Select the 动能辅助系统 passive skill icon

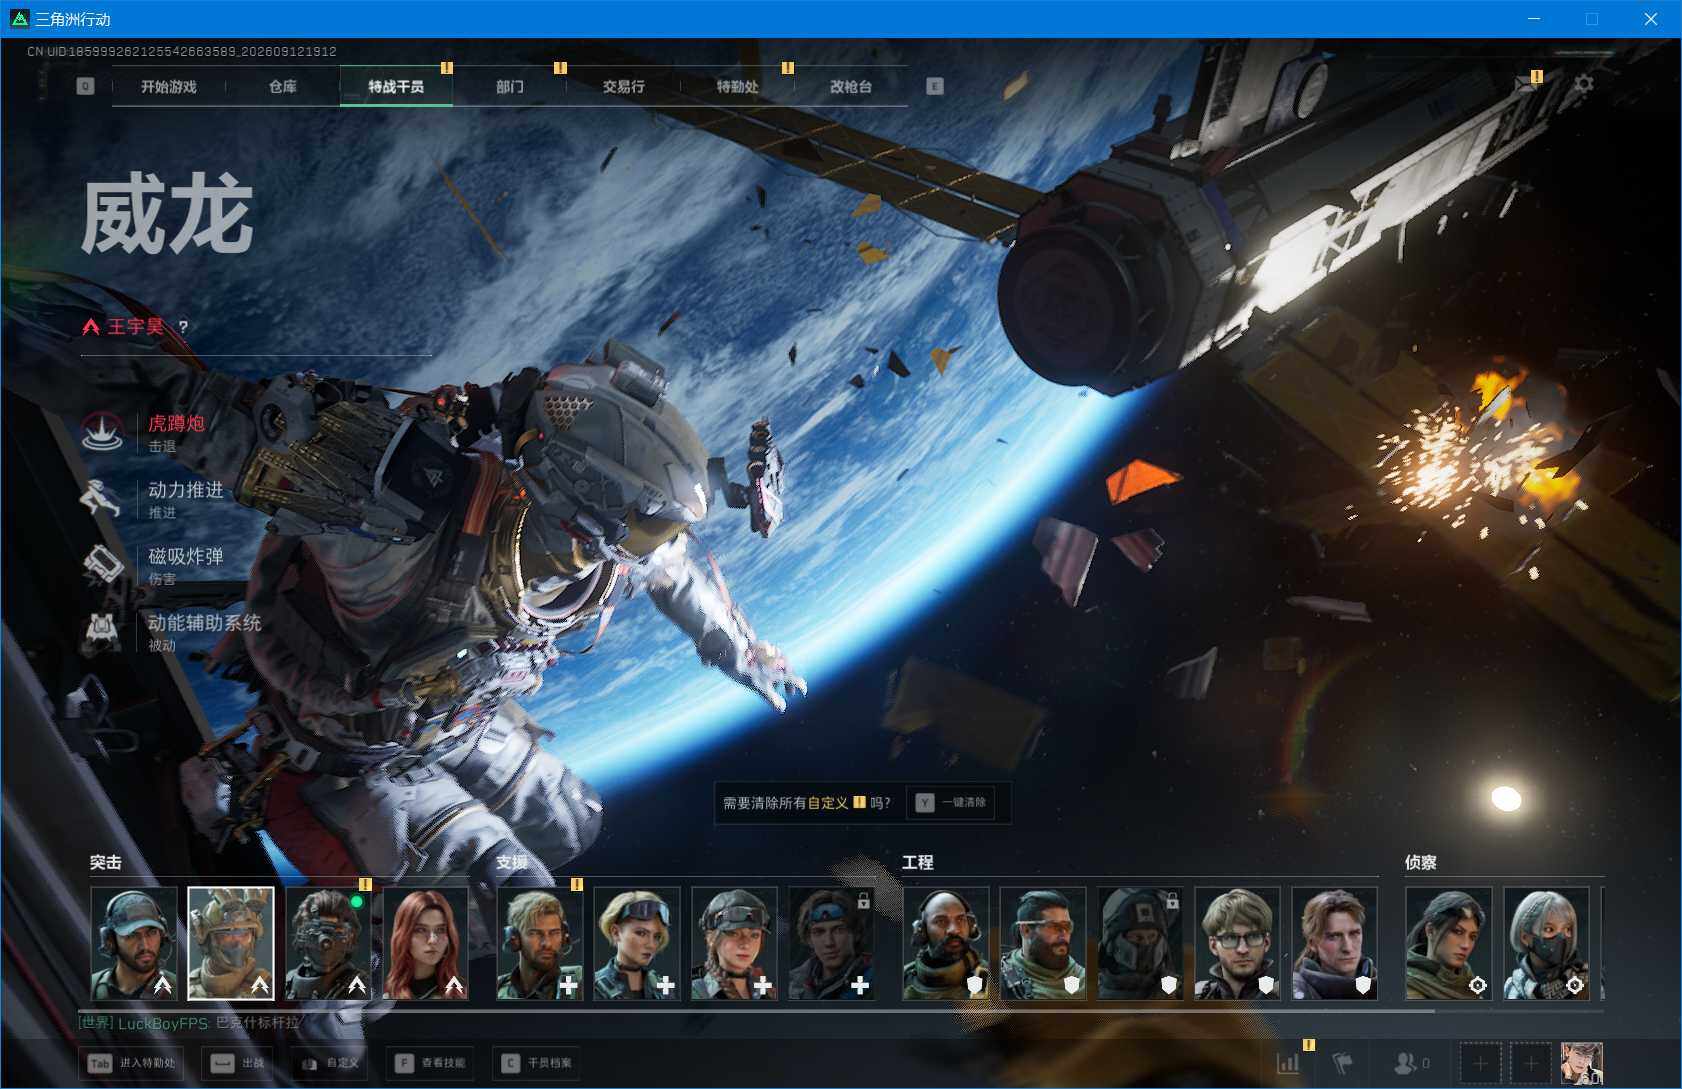pyautogui.click(x=102, y=632)
